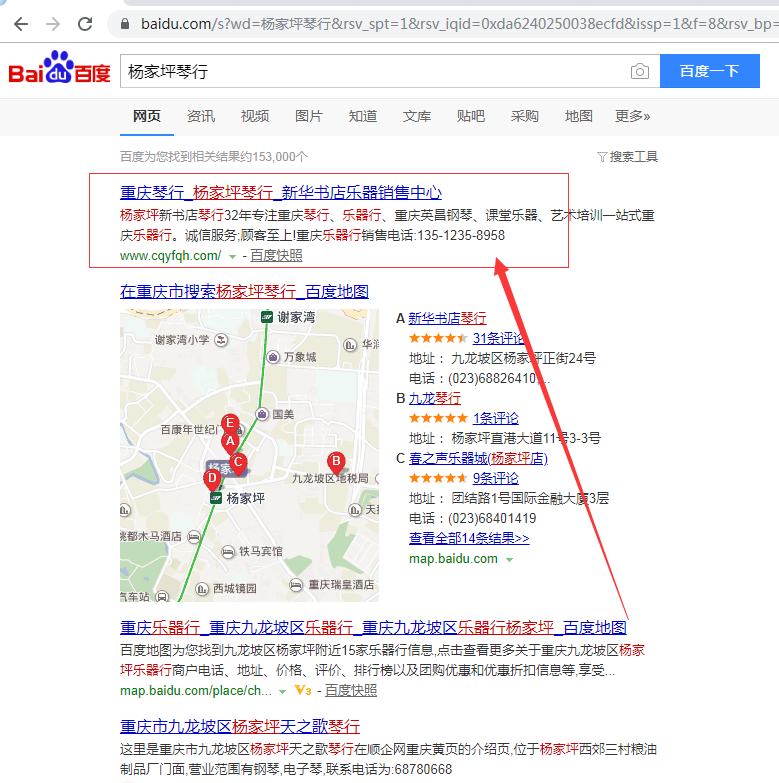This screenshot has width=779, height=783.
Task: Reload the page with refresh icon
Action: point(86,23)
